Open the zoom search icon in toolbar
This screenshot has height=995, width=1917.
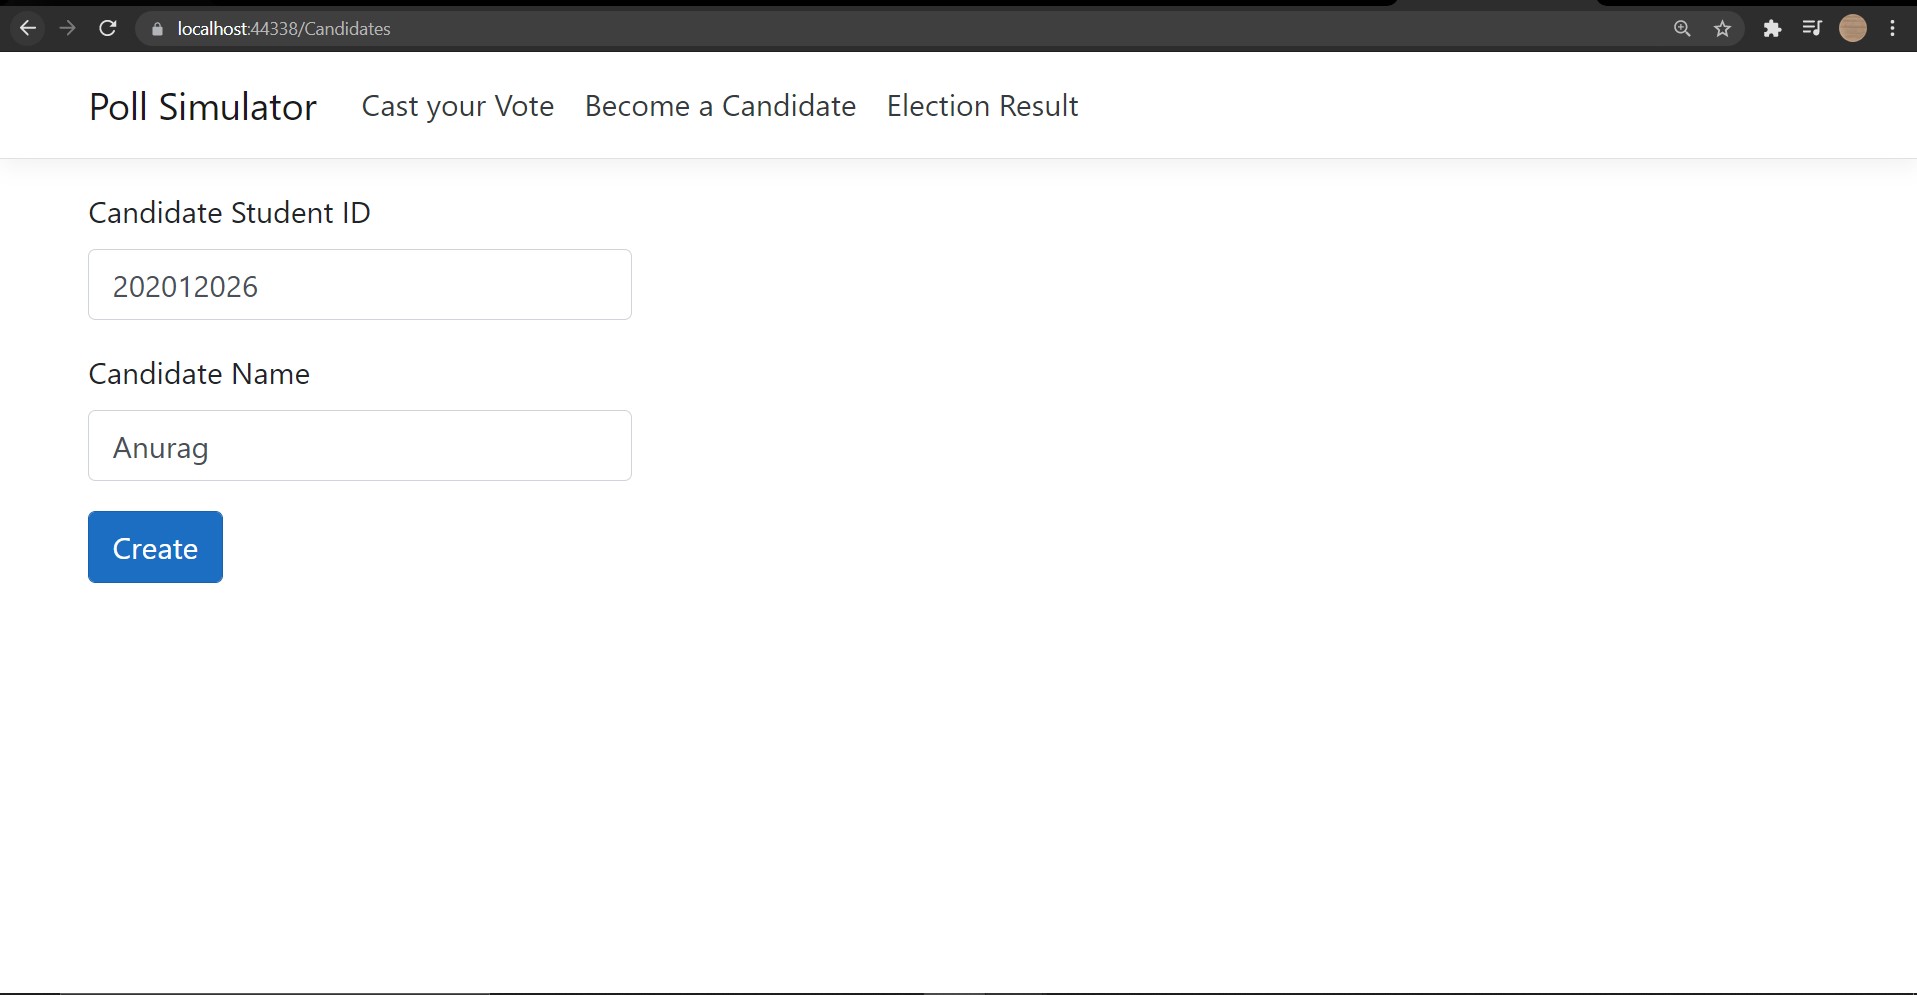point(1683,28)
